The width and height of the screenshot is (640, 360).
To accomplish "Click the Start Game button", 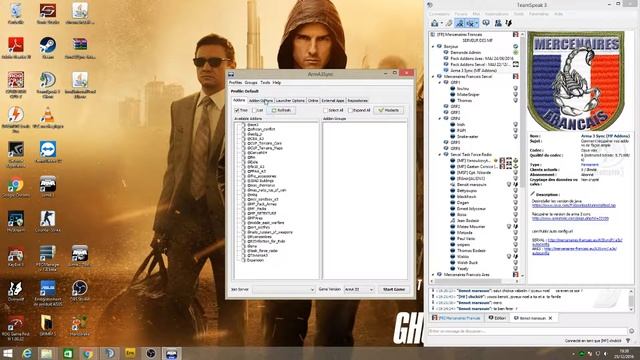I will 393,289.
